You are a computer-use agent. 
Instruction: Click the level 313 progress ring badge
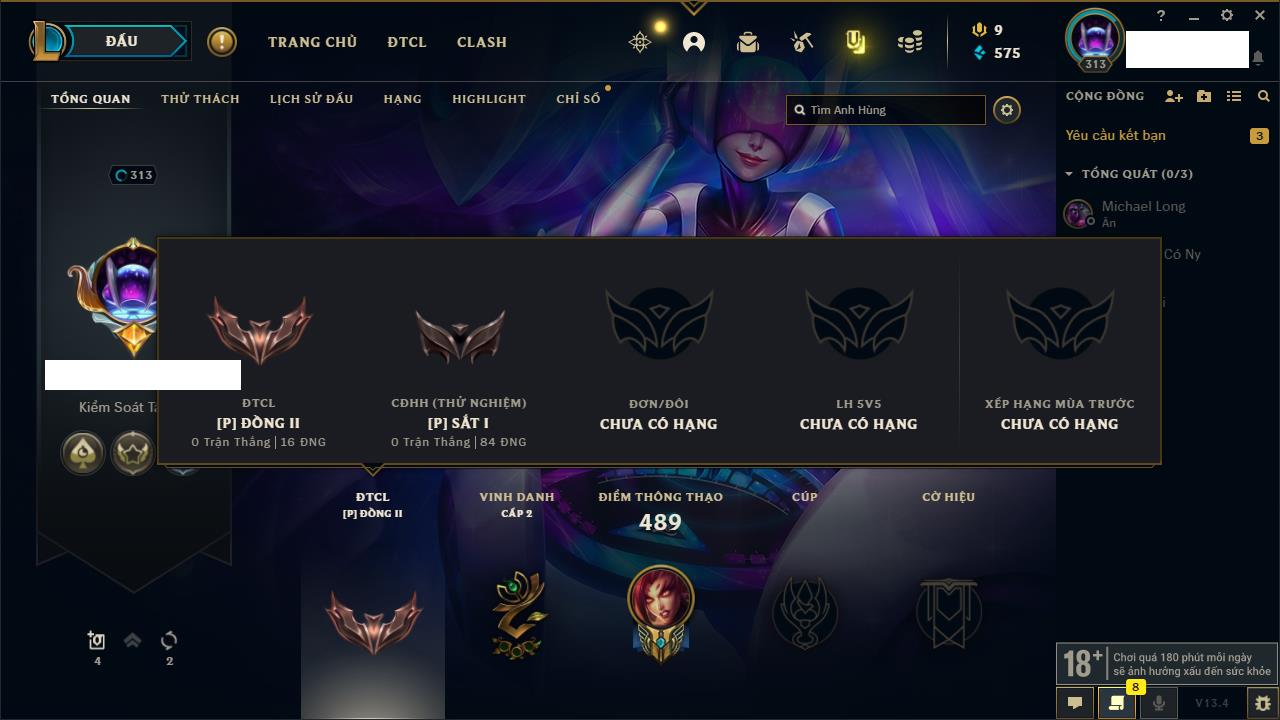point(133,175)
